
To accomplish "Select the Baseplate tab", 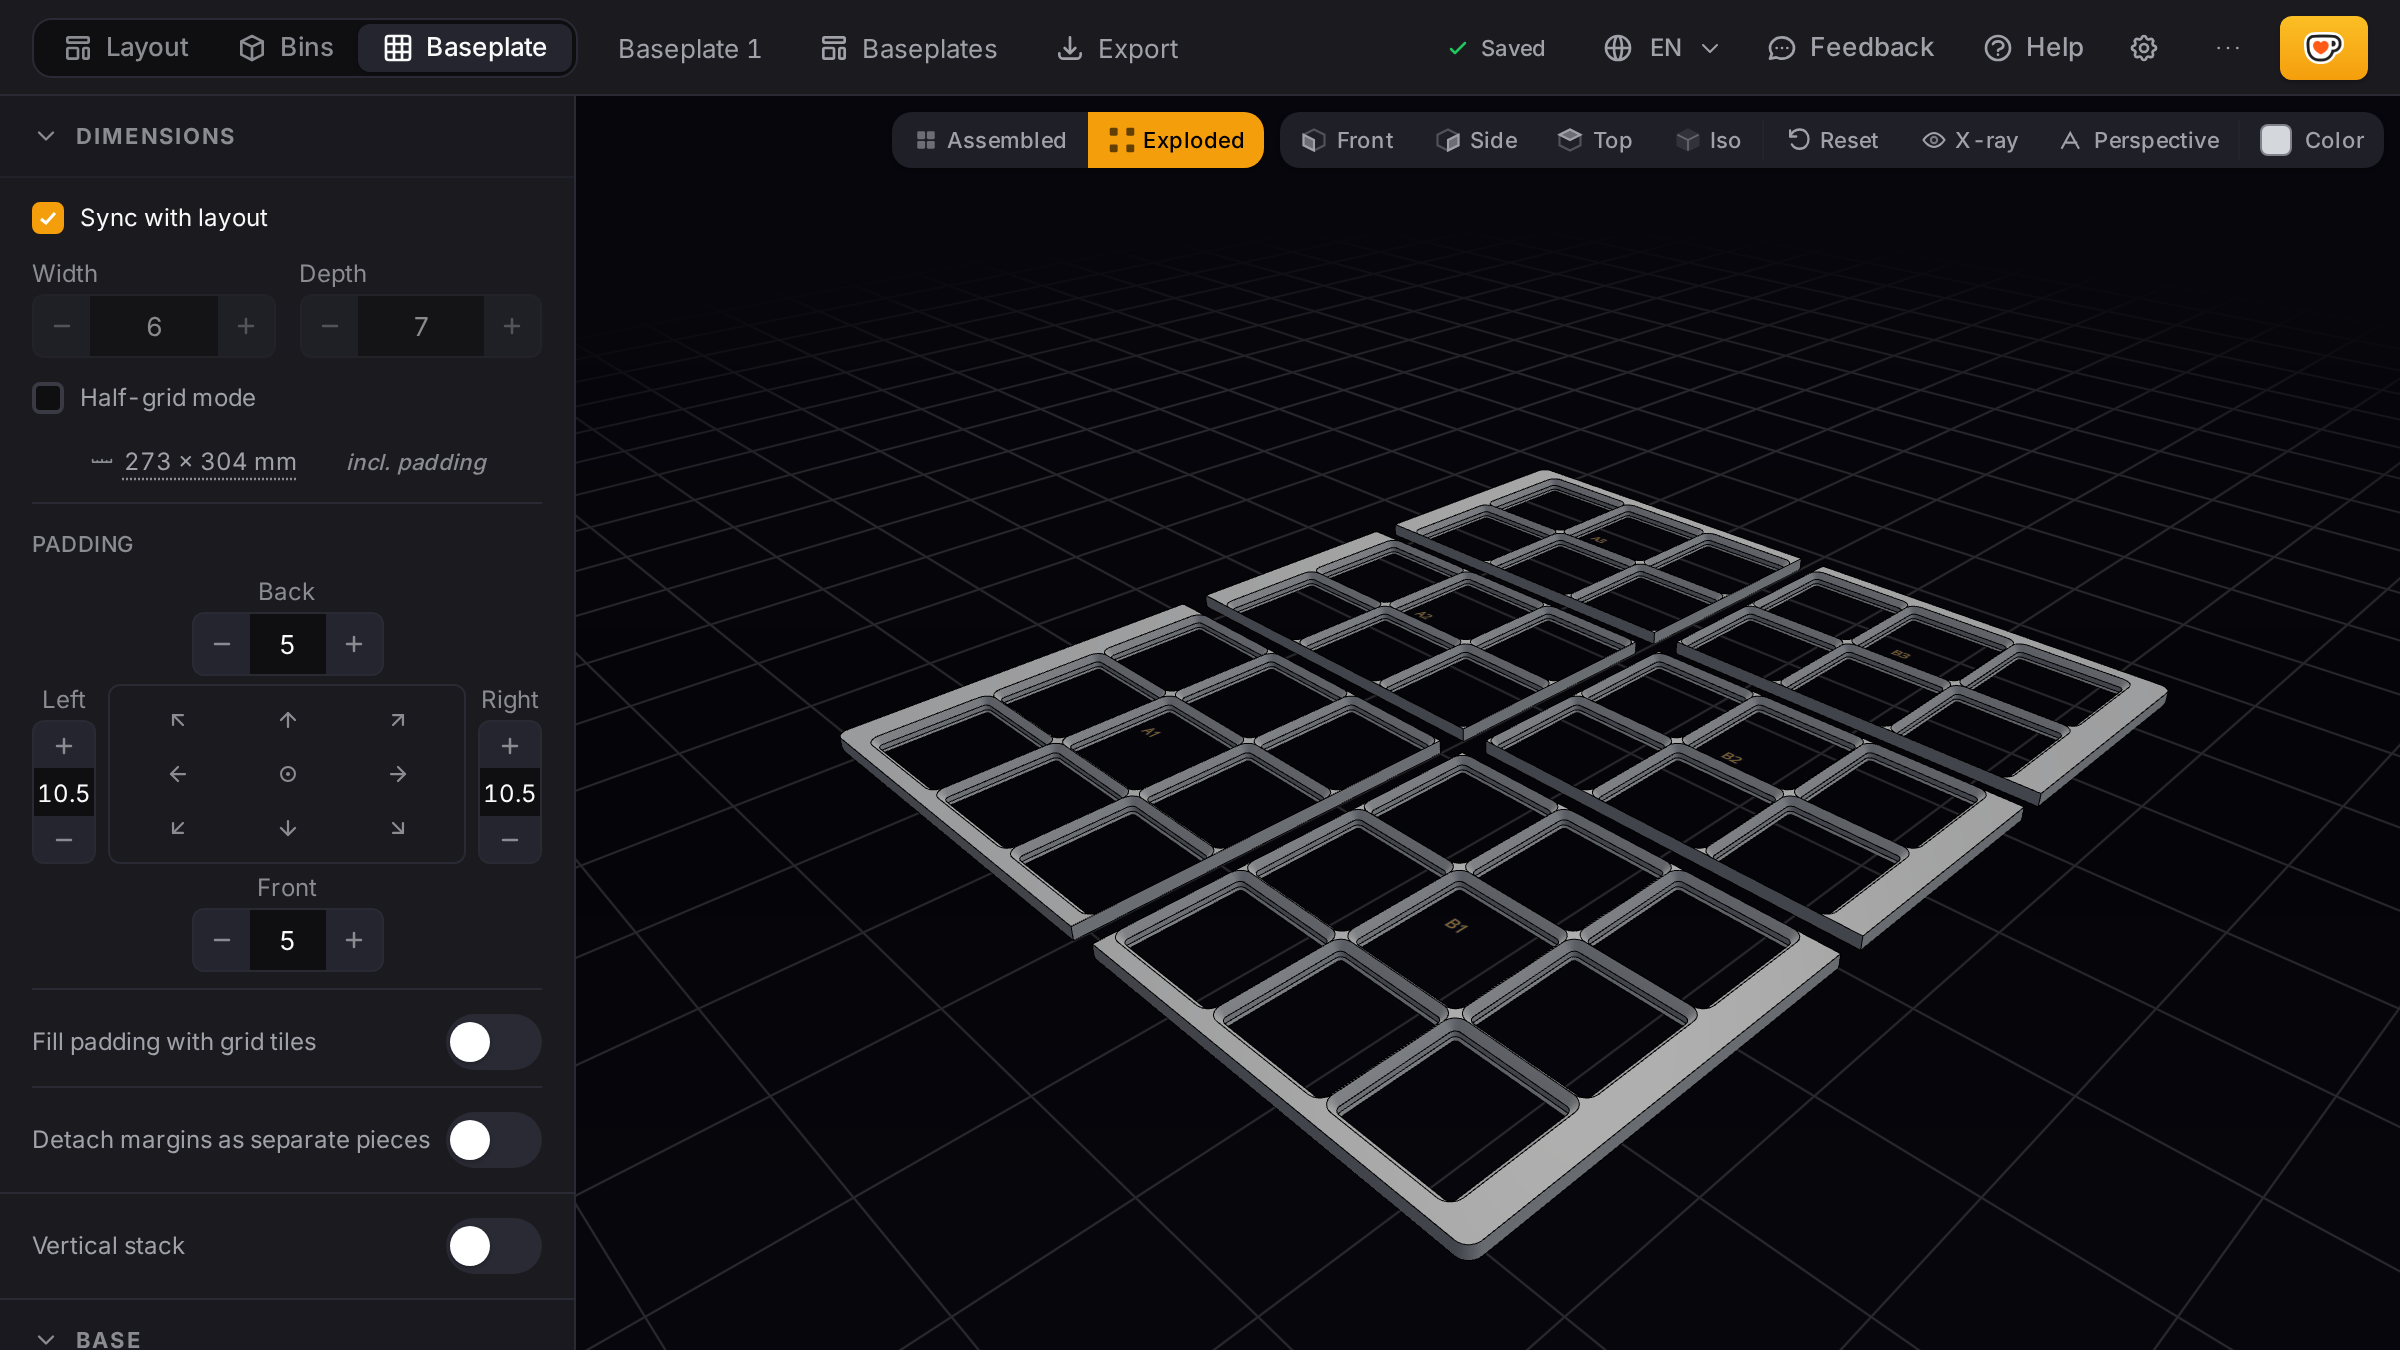I will 466,48.
